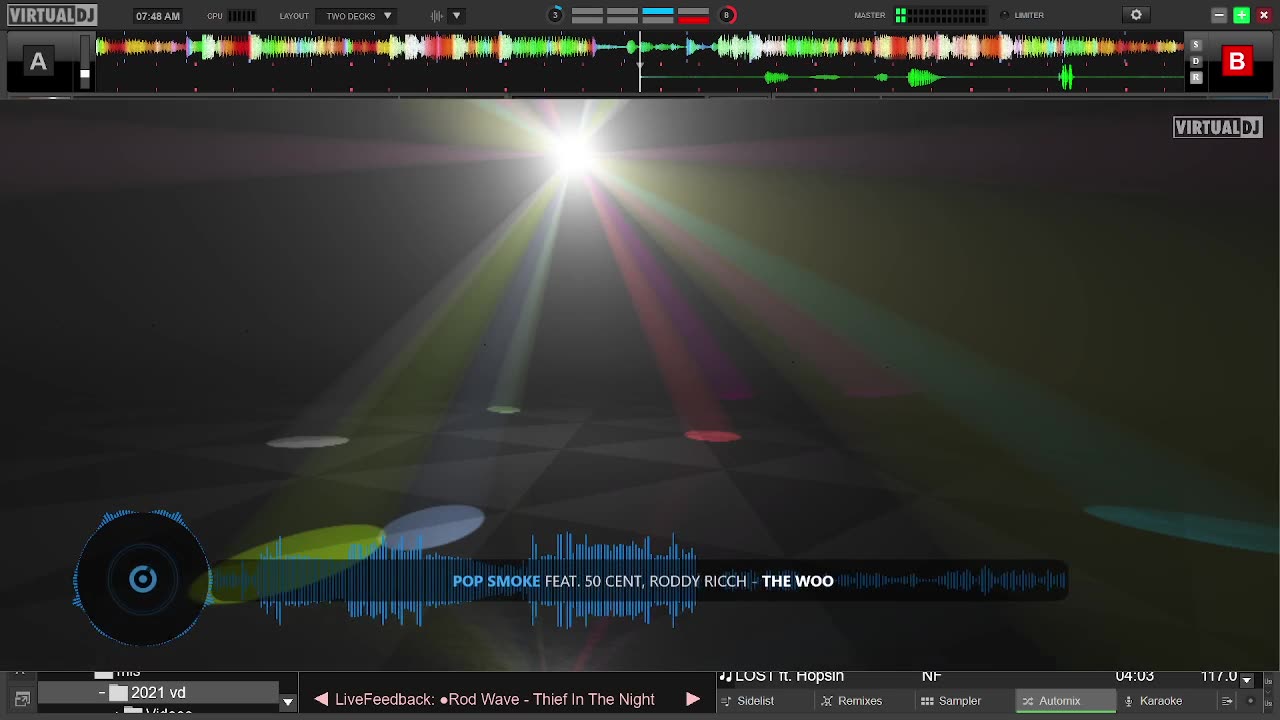The height and width of the screenshot is (720, 1280).
Task: Open the waveform options dropdown arrow
Action: [457, 16]
